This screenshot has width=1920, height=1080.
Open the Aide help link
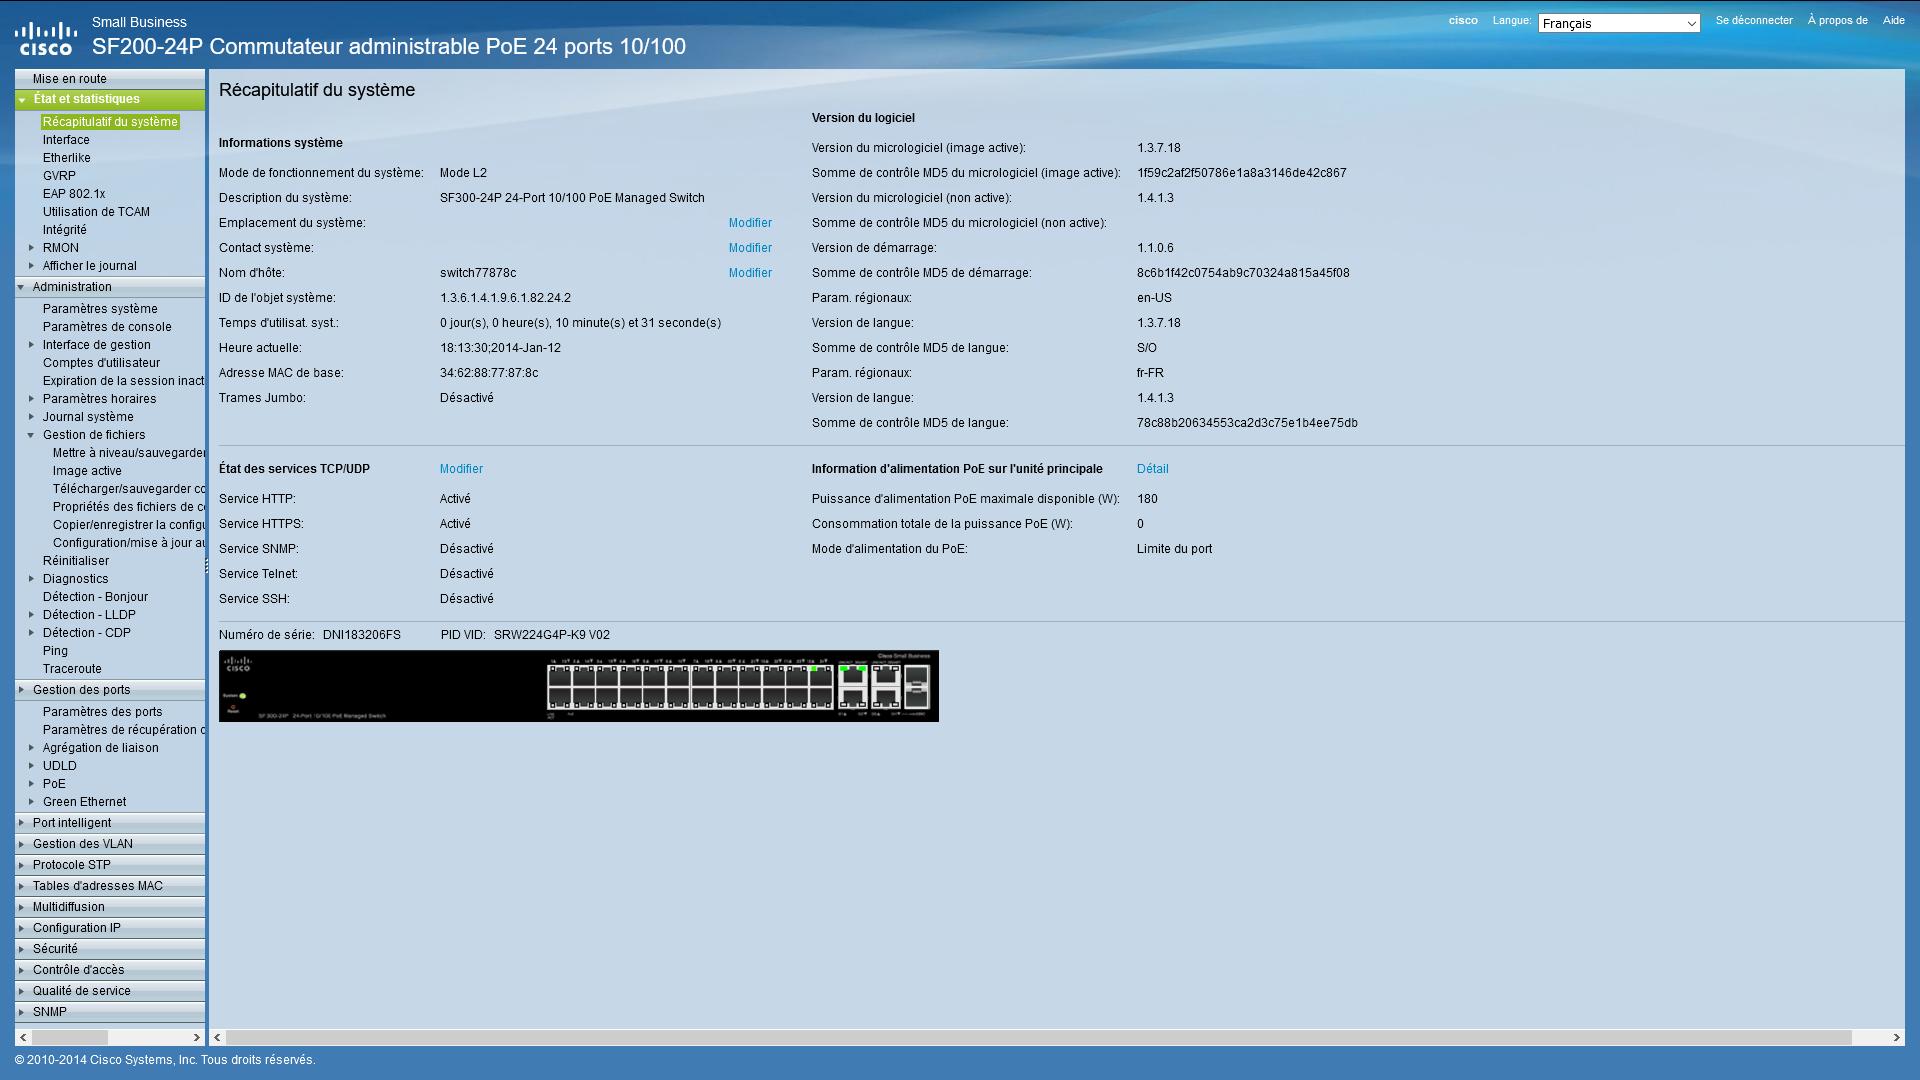coord(1893,20)
